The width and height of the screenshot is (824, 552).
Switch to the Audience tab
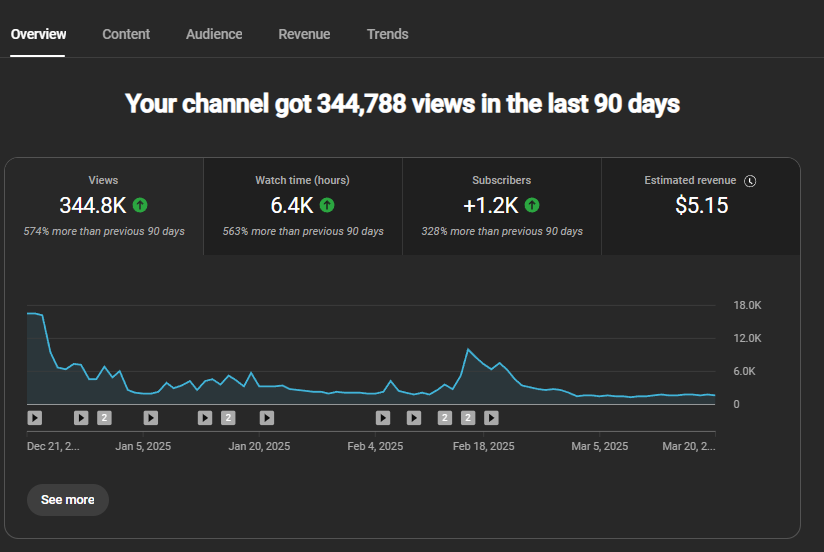point(214,34)
